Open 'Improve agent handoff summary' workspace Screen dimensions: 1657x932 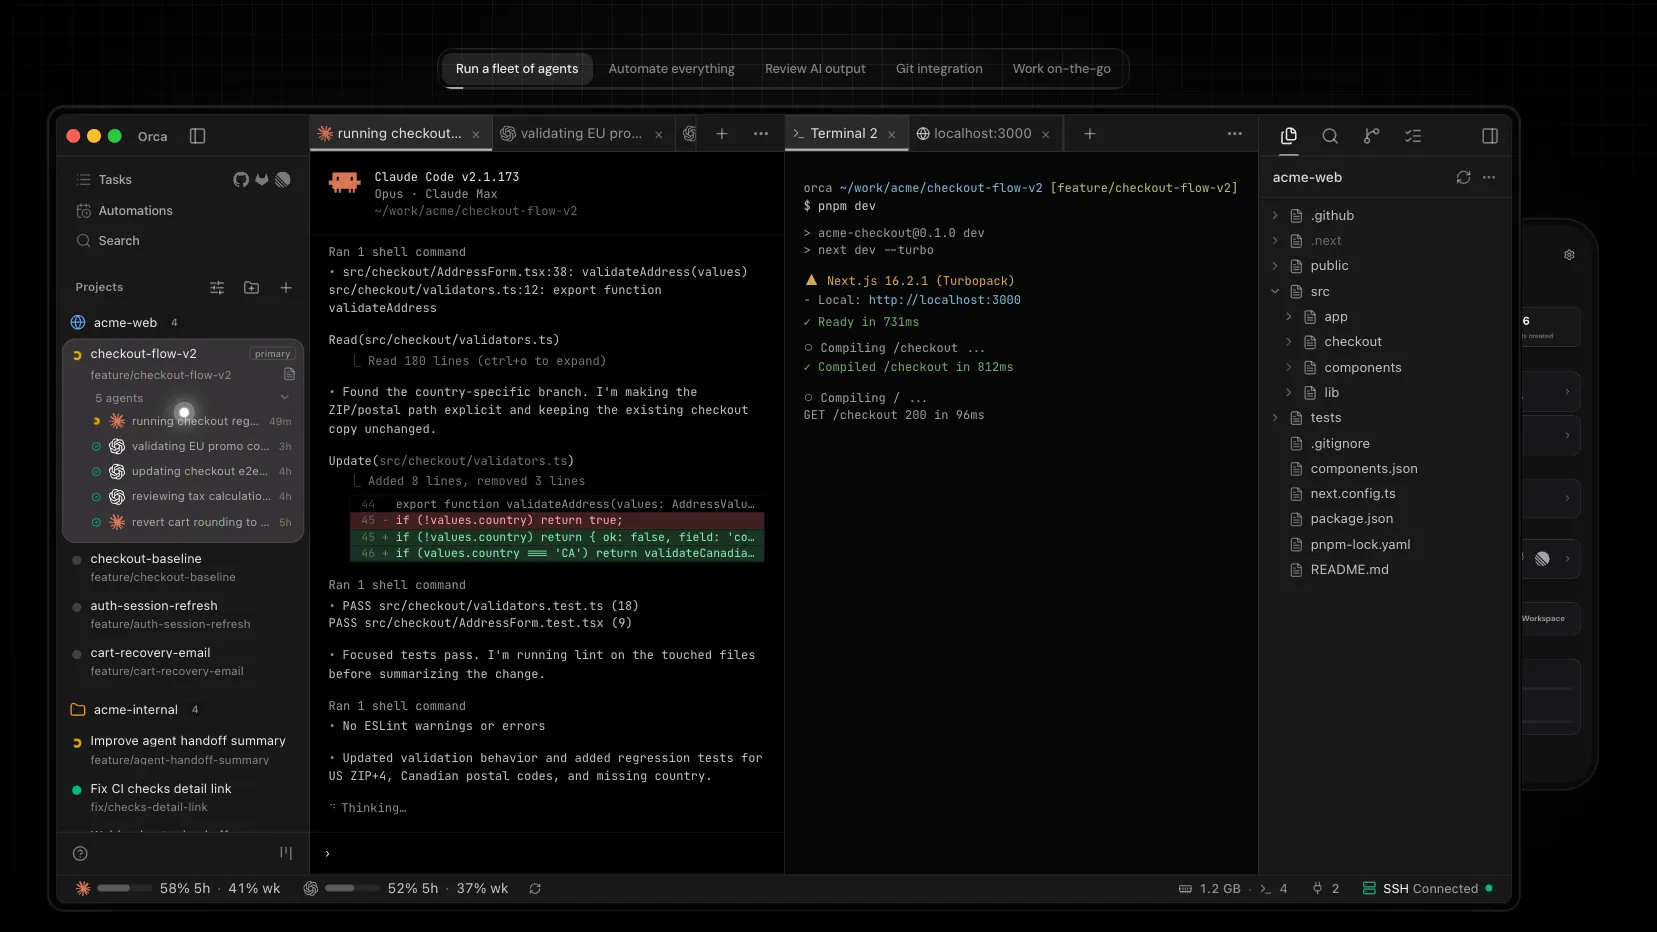[x=182, y=750]
